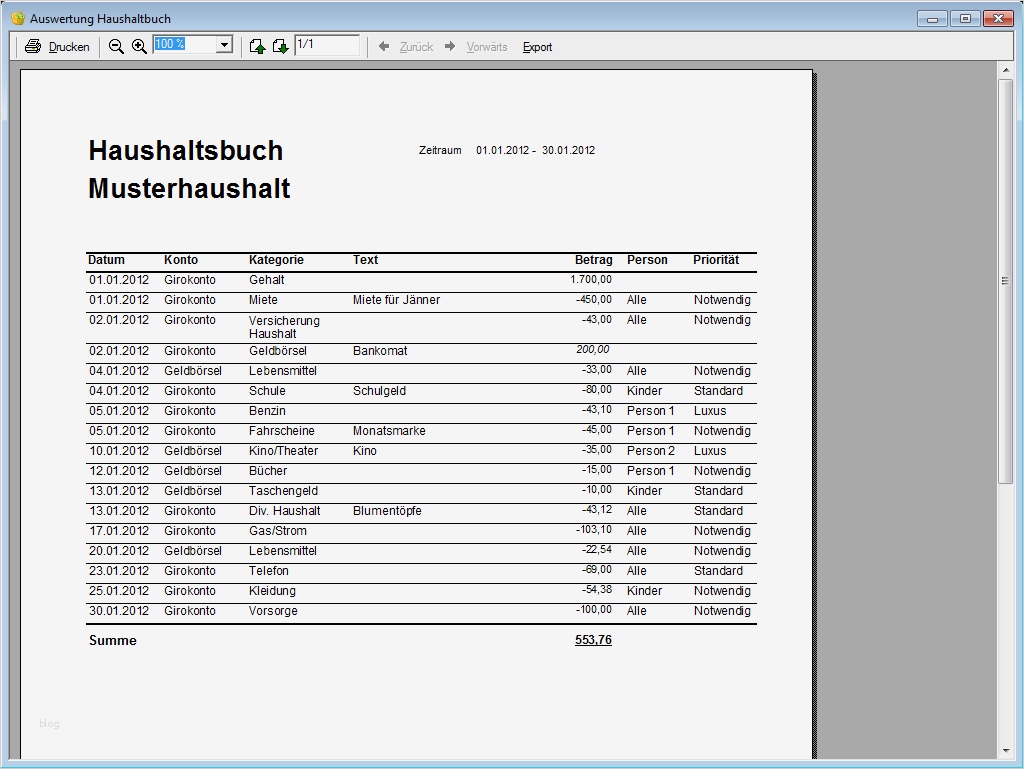Click the Vorwärts label in the toolbar
The image size is (1024, 769).
point(487,47)
